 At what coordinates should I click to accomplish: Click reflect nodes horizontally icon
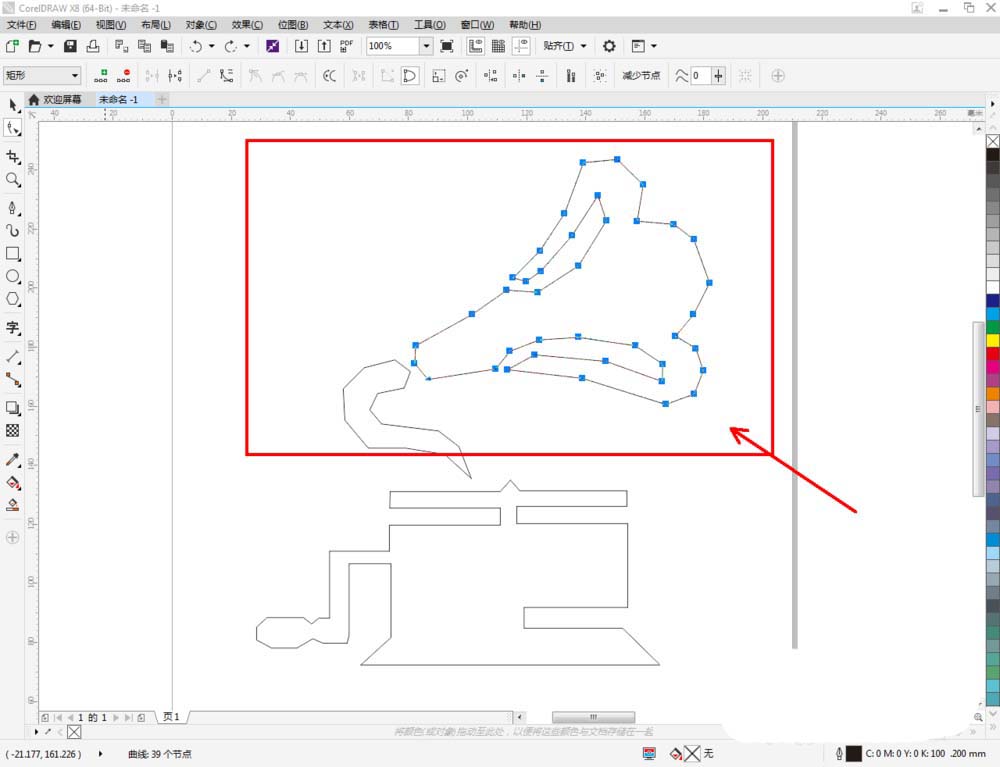[519, 76]
